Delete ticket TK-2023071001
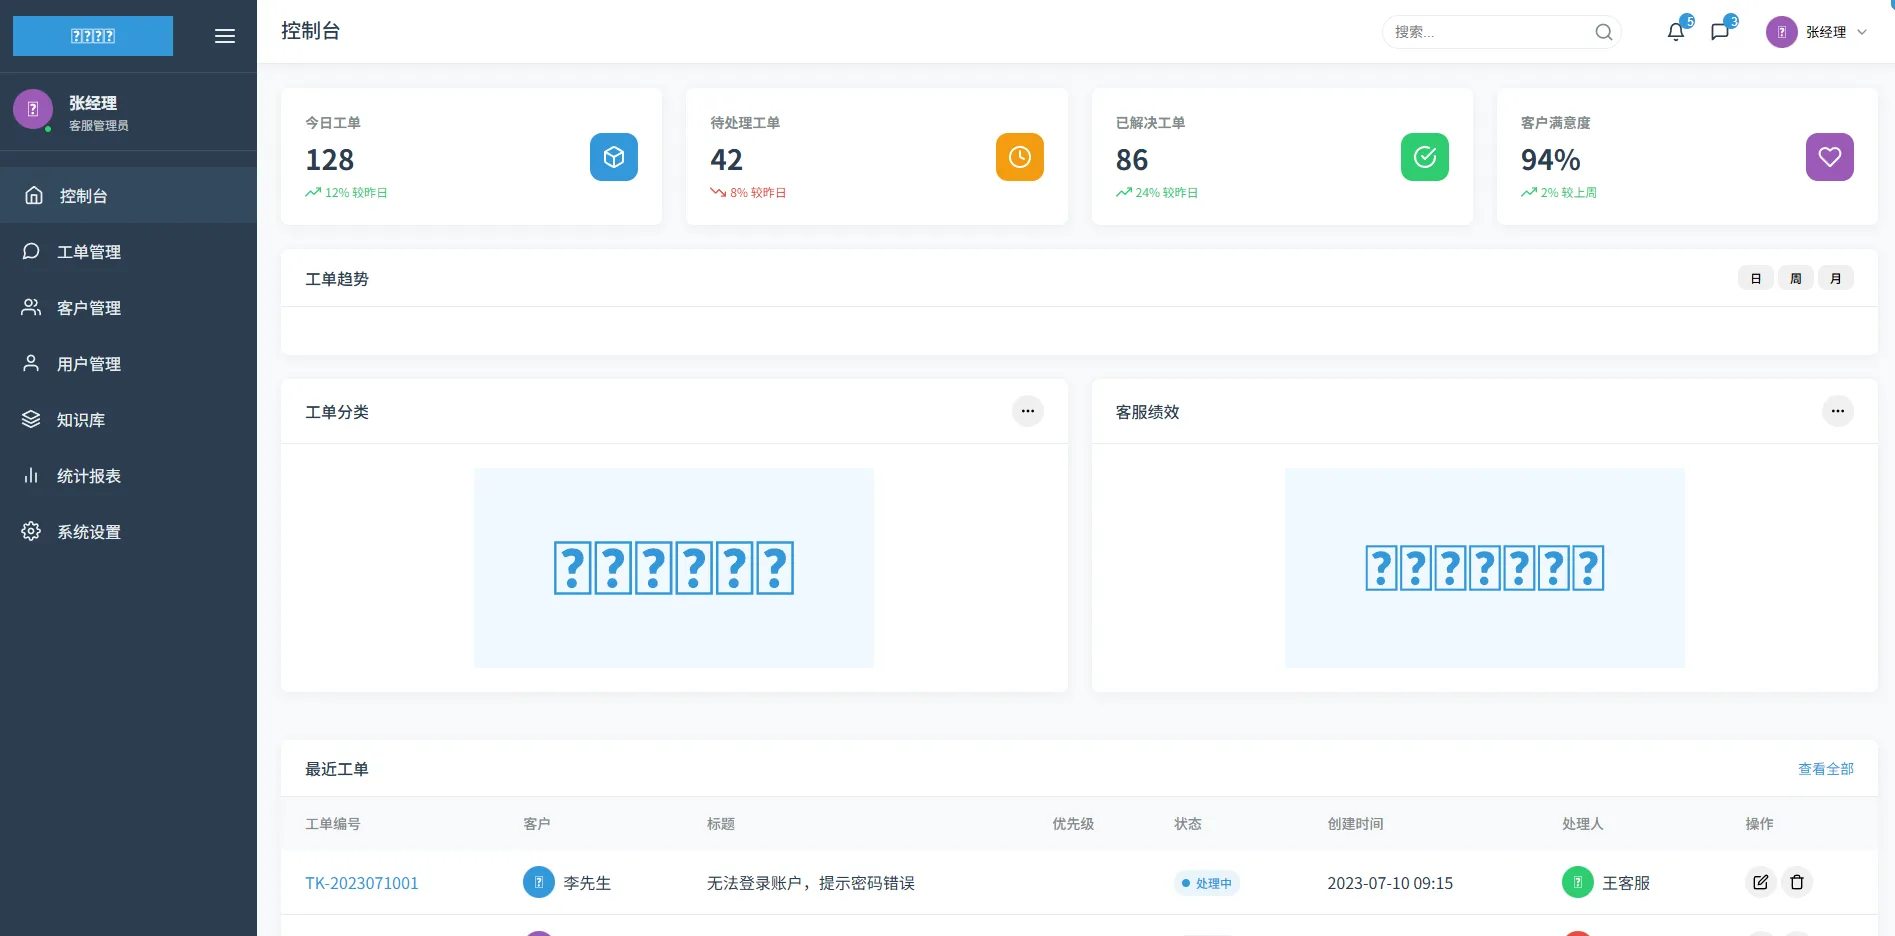Image resolution: width=1895 pixels, height=936 pixels. coord(1797,882)
